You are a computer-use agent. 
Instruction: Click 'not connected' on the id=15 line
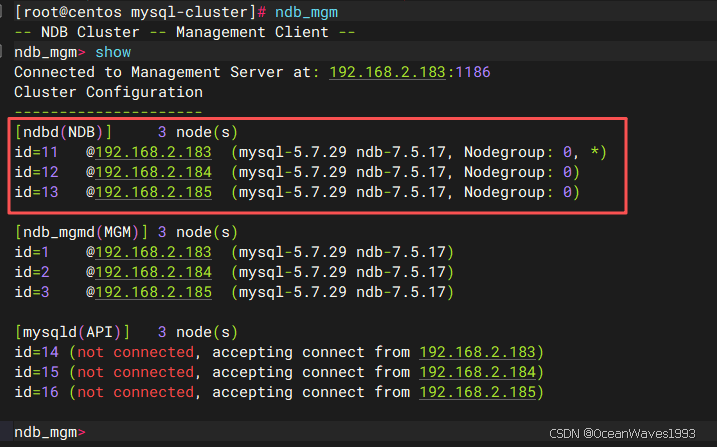click(x=135, y=372)
